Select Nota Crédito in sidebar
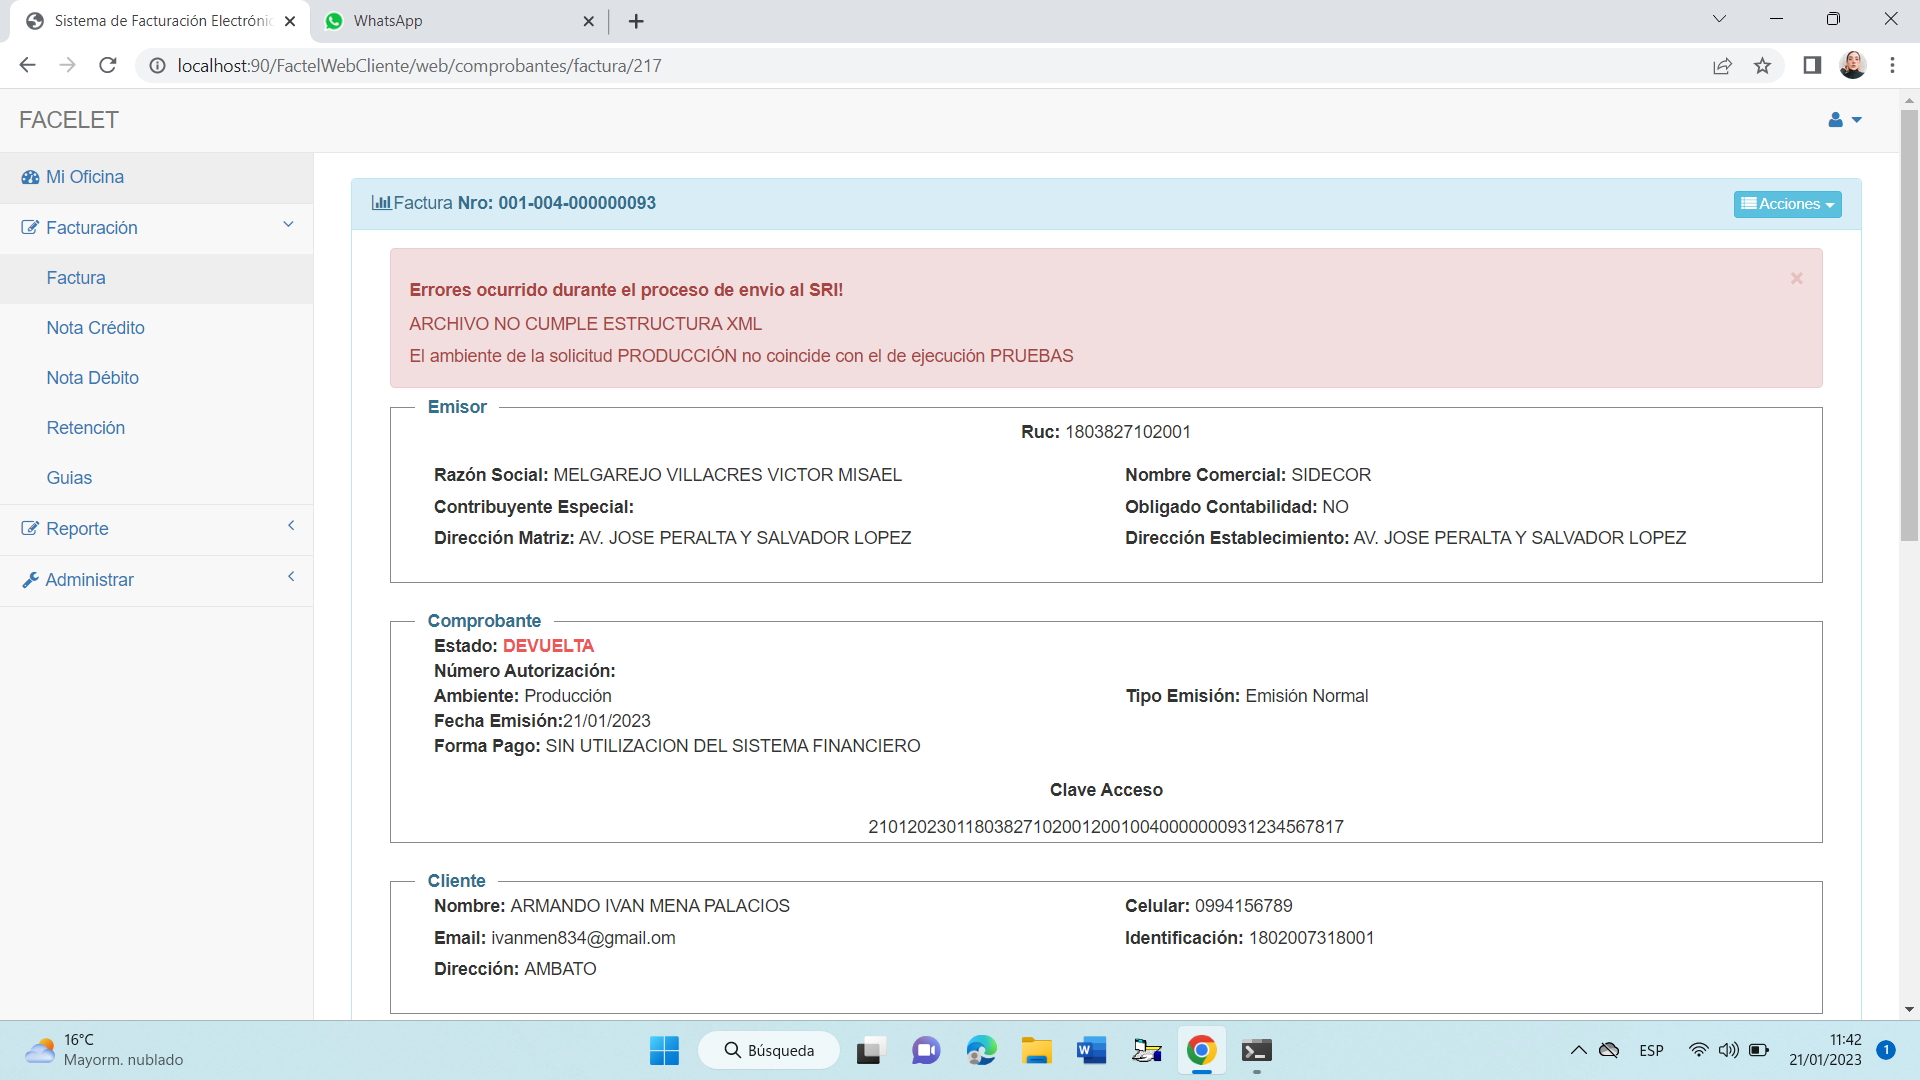The height and width of the screenshot is (1080, 1920). [x=95, y=328]
